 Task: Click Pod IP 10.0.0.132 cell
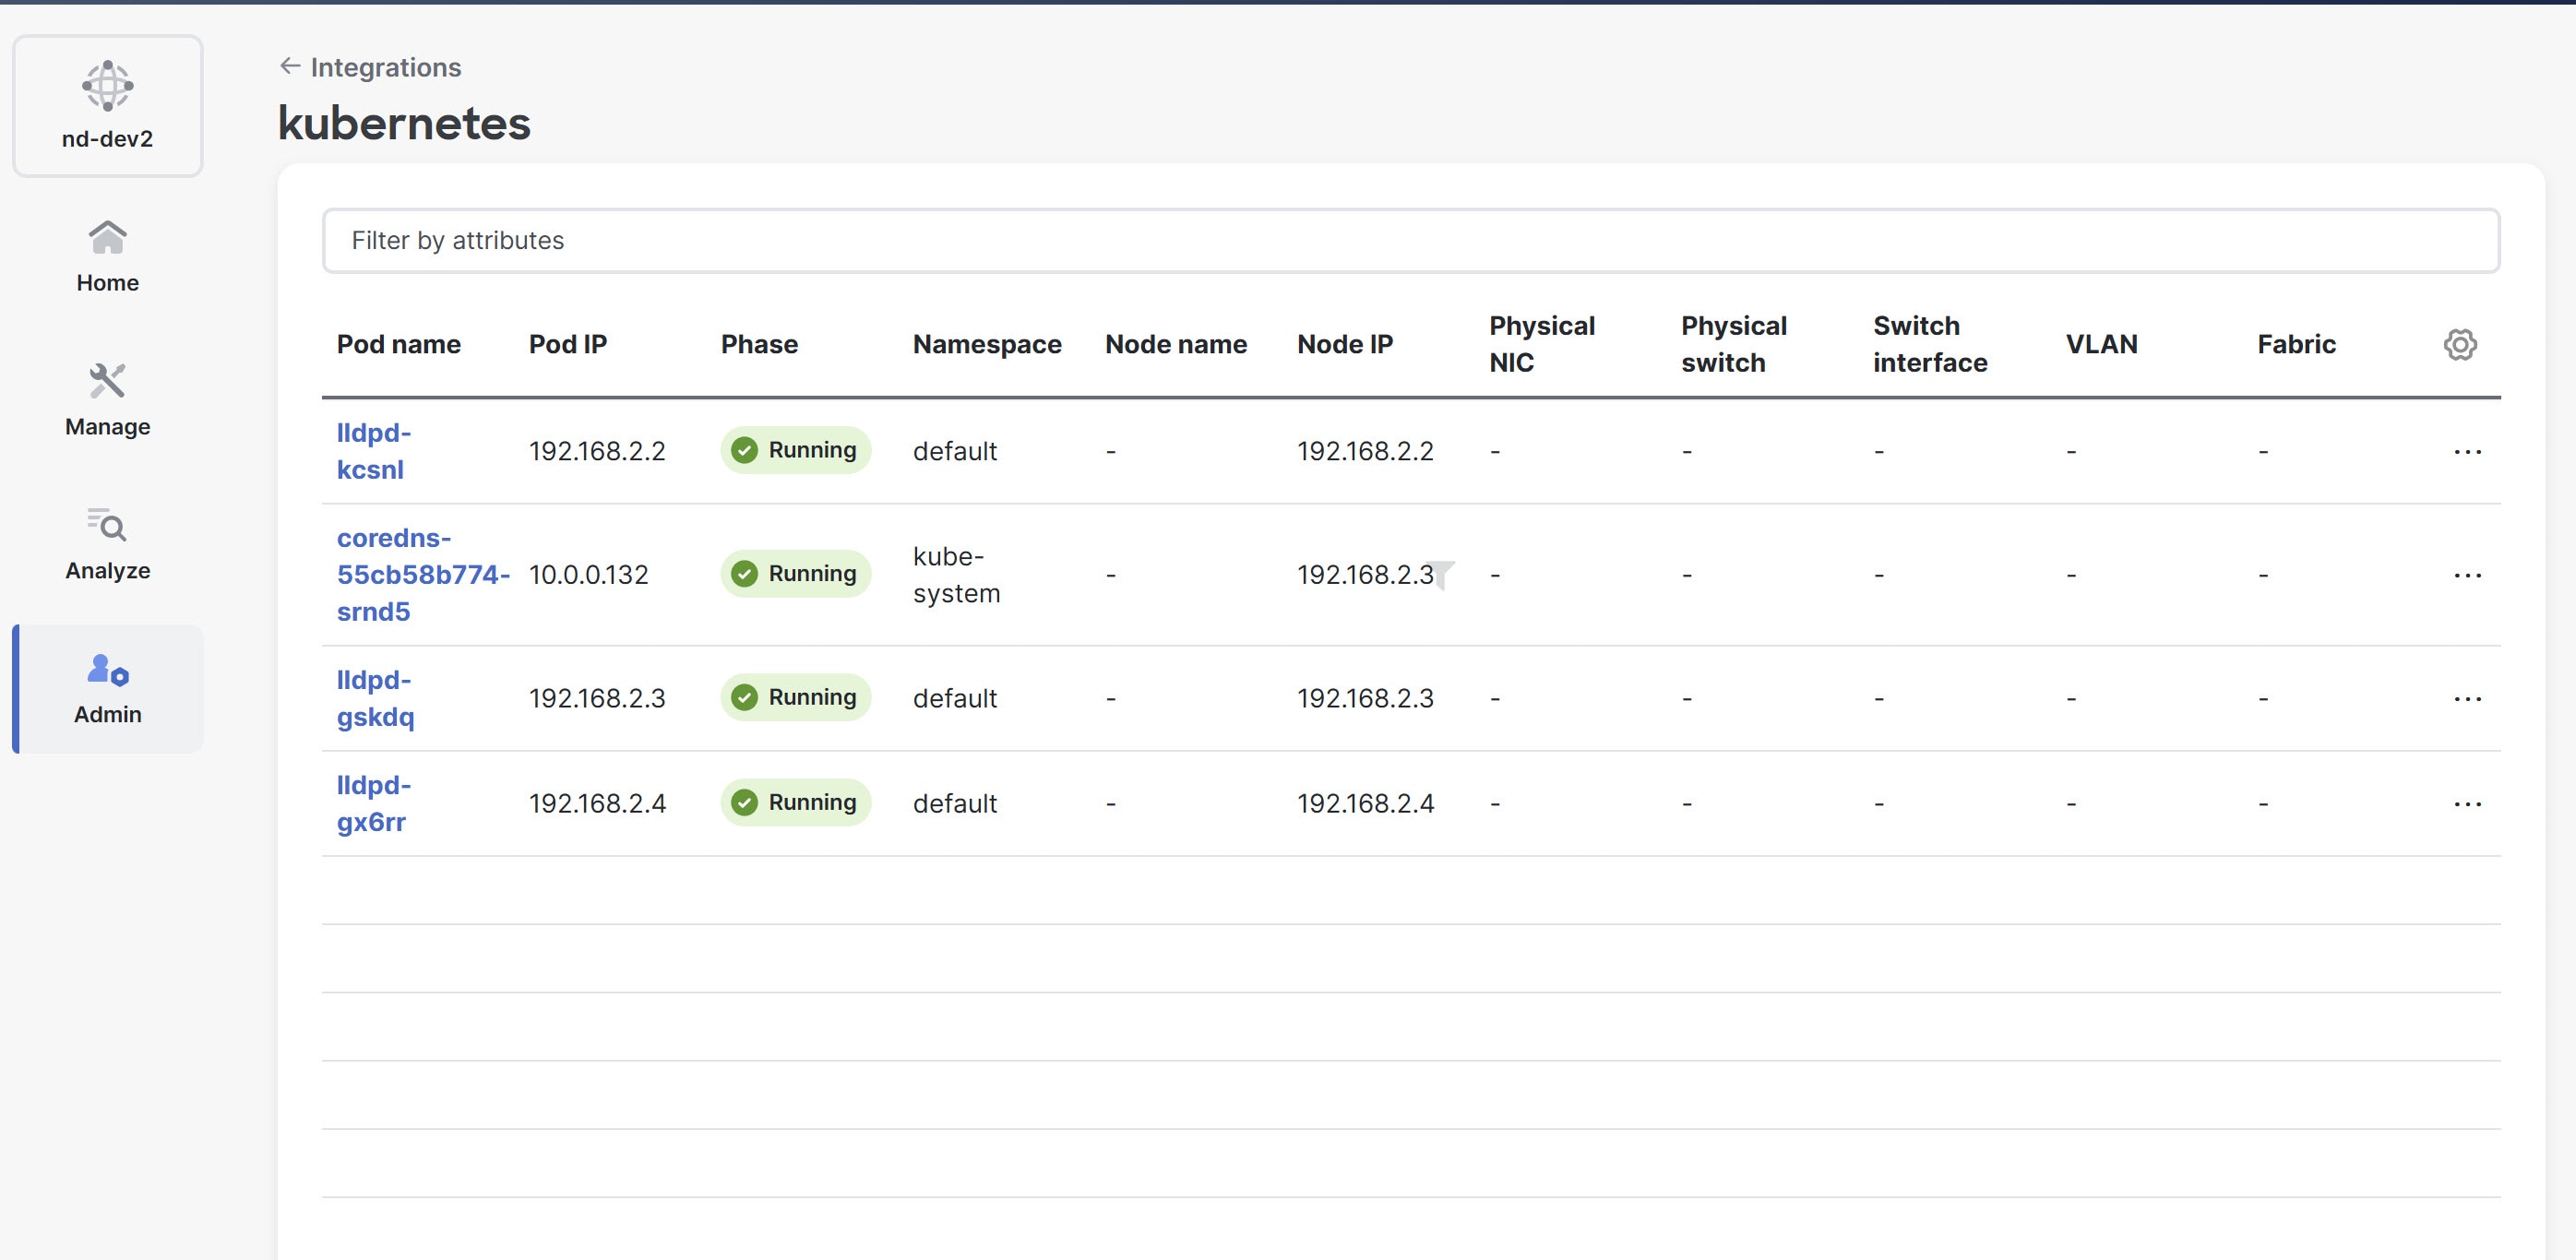click(x=588, y=575)
